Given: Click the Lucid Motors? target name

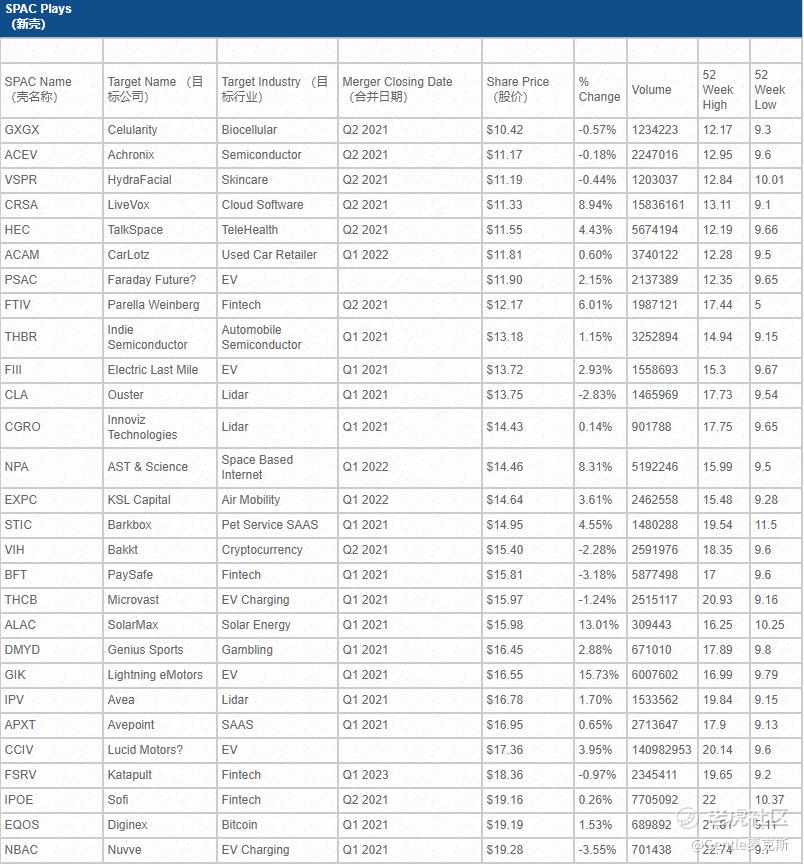Looking at the screenshot, I should point(145,750).
